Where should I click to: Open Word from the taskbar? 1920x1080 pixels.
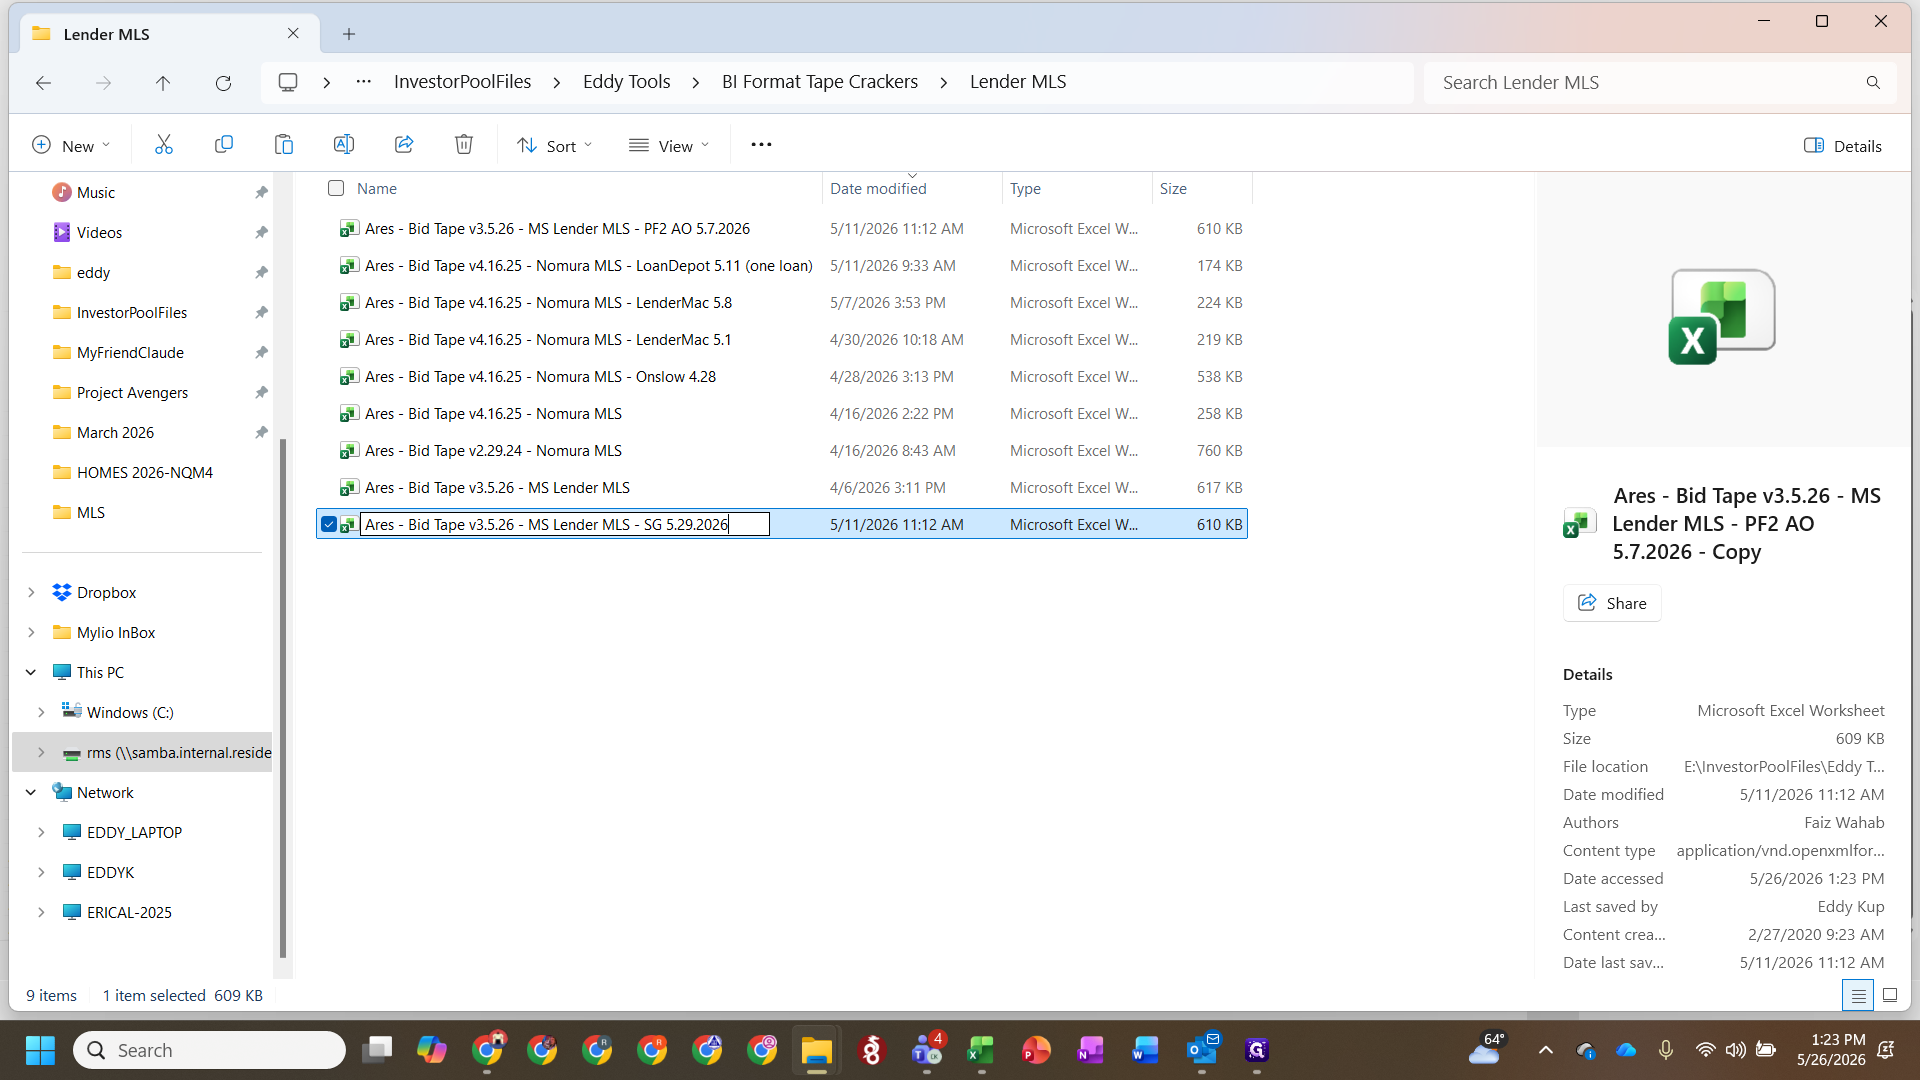pos(1146,1050)
